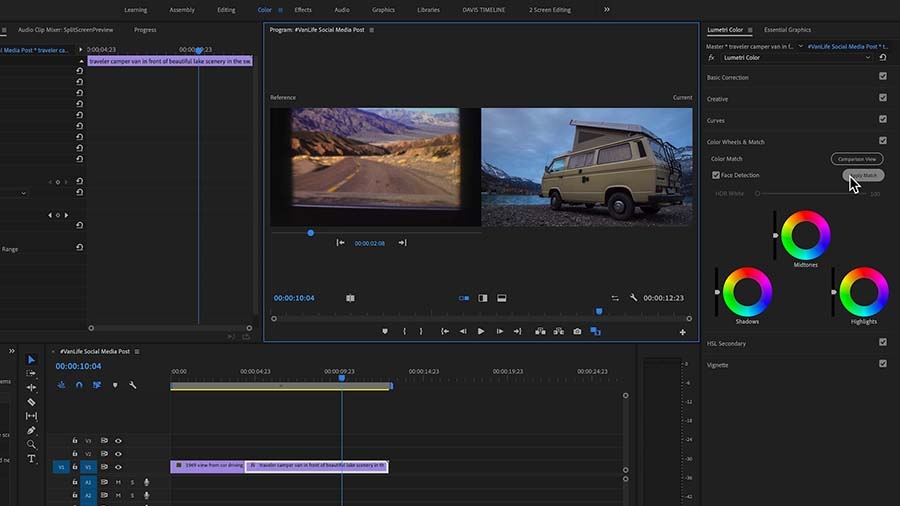Image resolution: width=900 pixels, height=506 pixels.
Task: Open the Audio Clip Mixer tab
Action: tap(65, 30)
